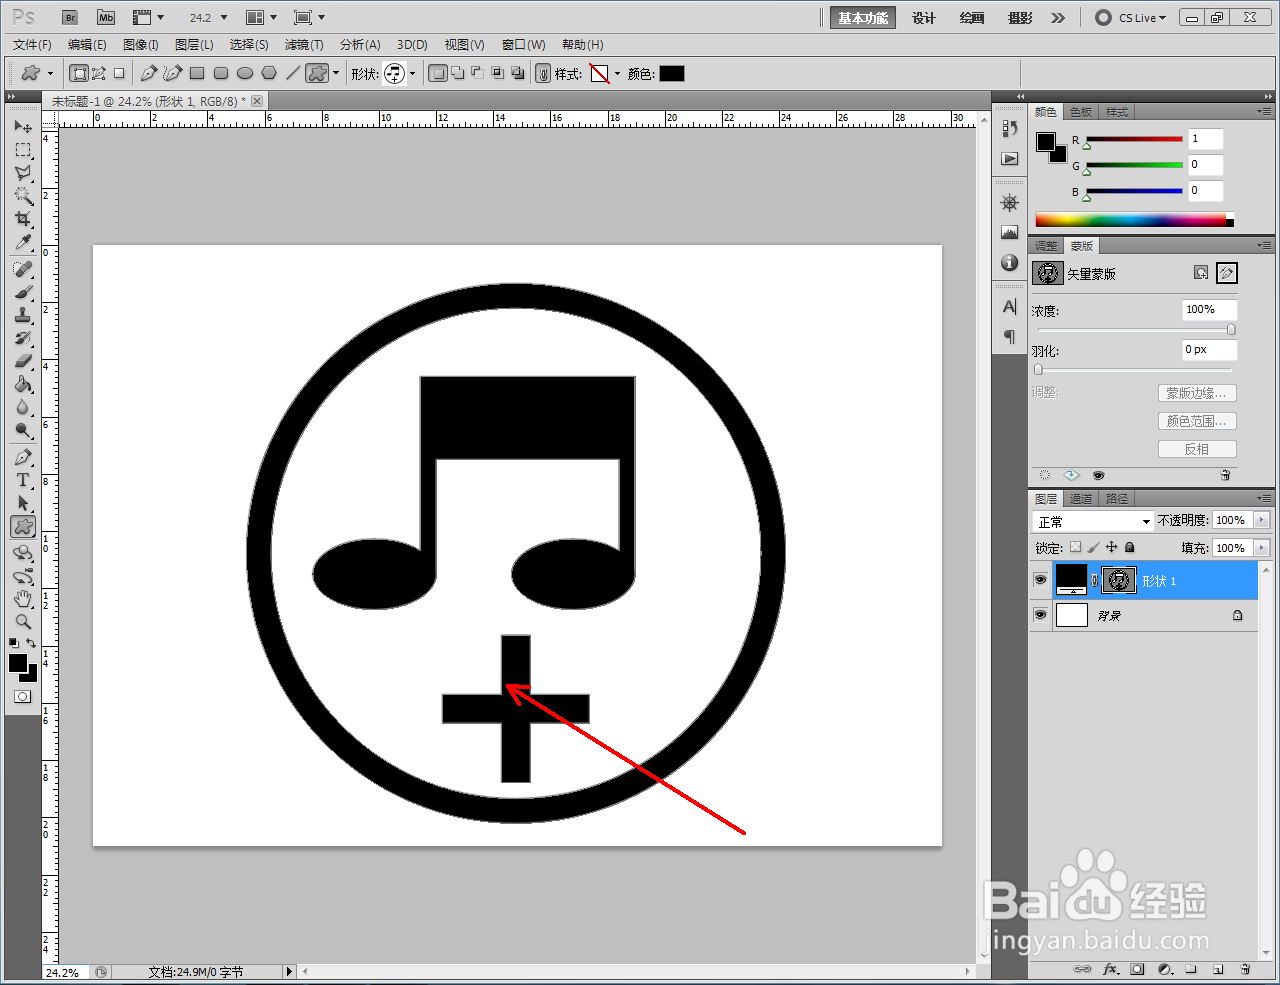Open the 滤镜(T) menu
Viewport: 1280px width, 985px height.
(x=304, y=45)
